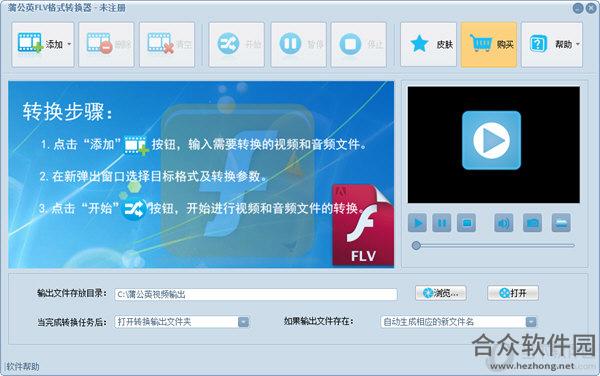Click the 软件帮助 status bar link
The image size is (600, 376).
point(23,366)
